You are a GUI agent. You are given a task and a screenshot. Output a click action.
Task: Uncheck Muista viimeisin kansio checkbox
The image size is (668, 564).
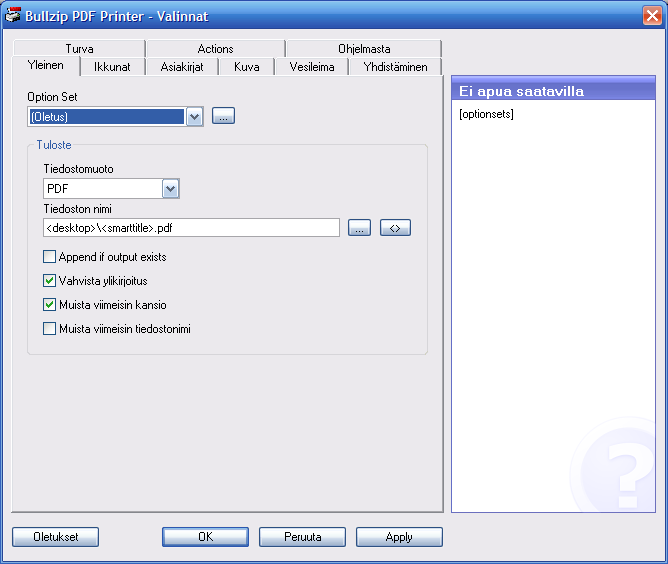pyautogui.click(x=49, y=305)
